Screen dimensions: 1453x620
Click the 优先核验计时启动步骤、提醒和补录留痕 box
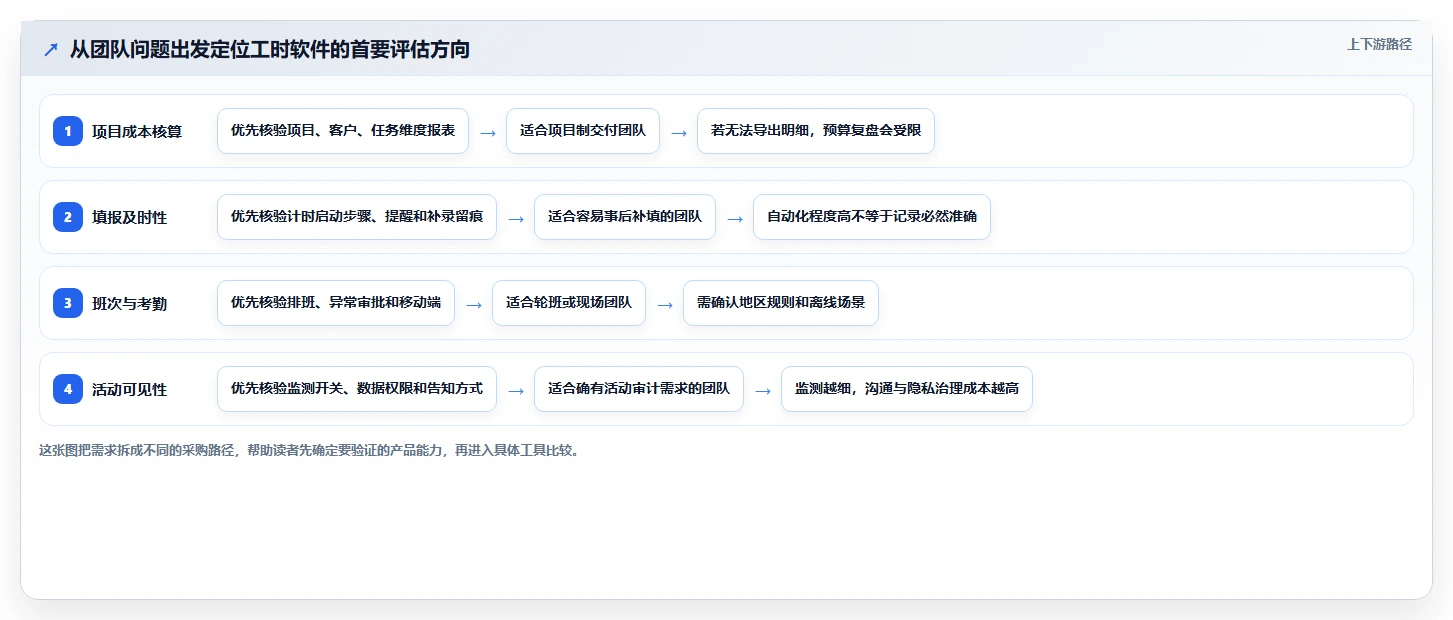357,217
